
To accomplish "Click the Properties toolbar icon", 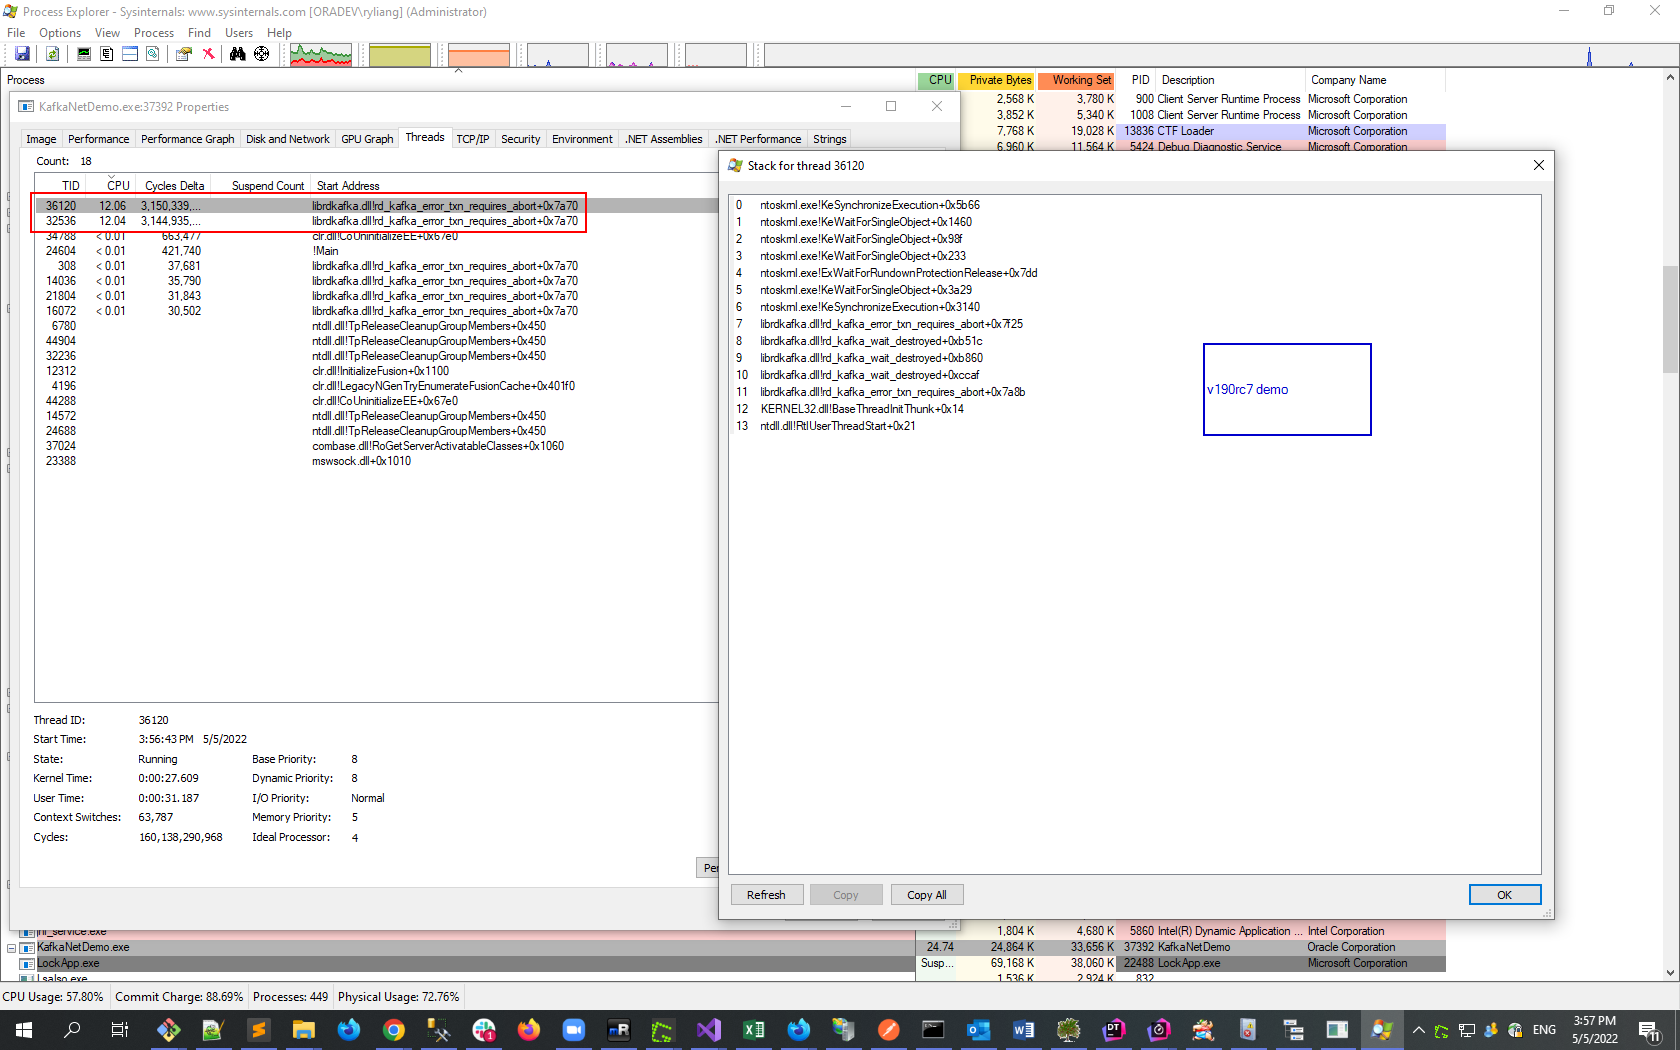I will [x=184, y=54].
